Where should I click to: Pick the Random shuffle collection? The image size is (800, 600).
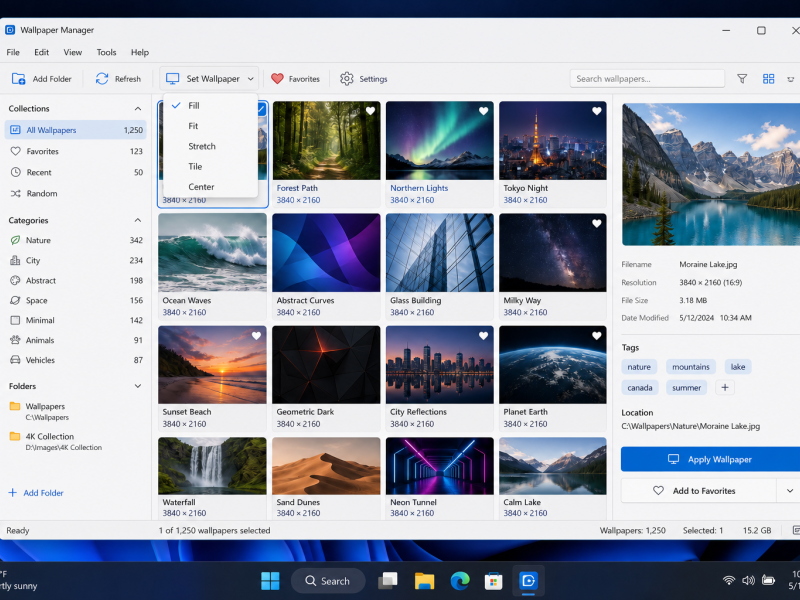76,193
